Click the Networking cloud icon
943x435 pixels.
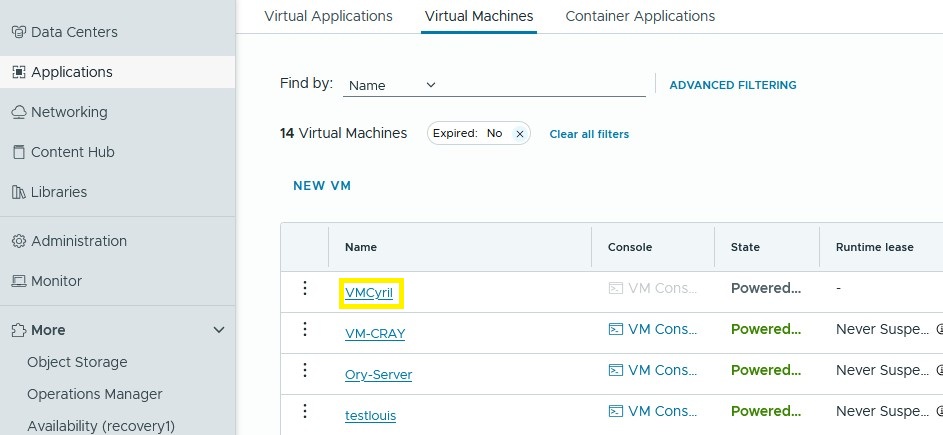[18, 112]
